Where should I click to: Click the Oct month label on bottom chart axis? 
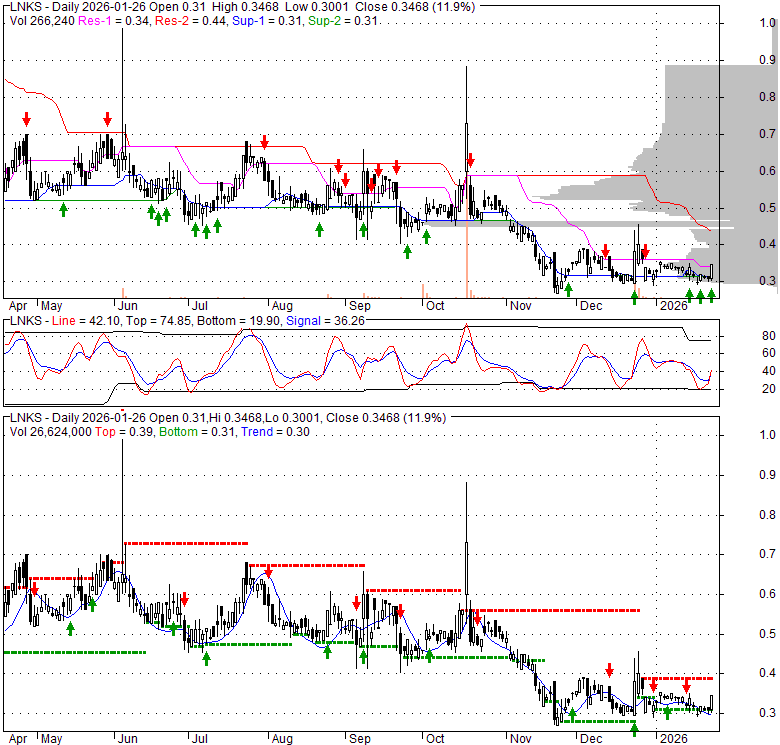click(433, 739)
